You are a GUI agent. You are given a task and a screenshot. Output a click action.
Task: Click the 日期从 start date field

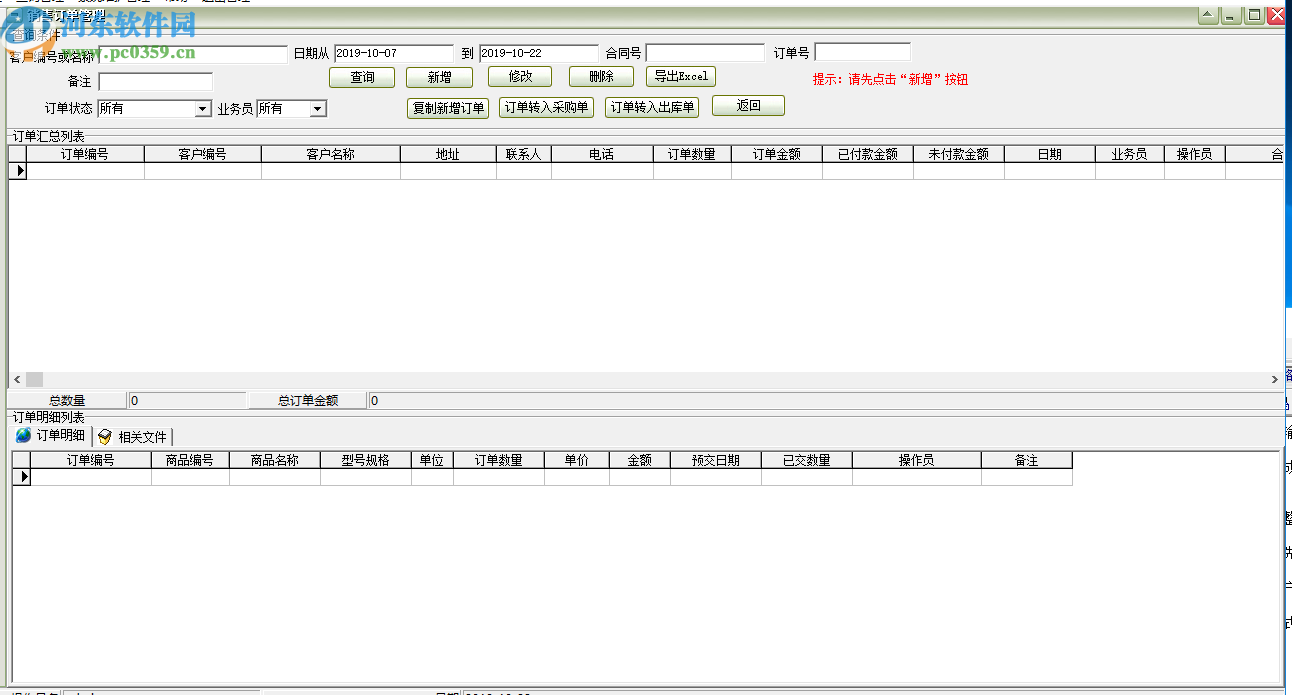pyautogui.click(x=394, y=53)
